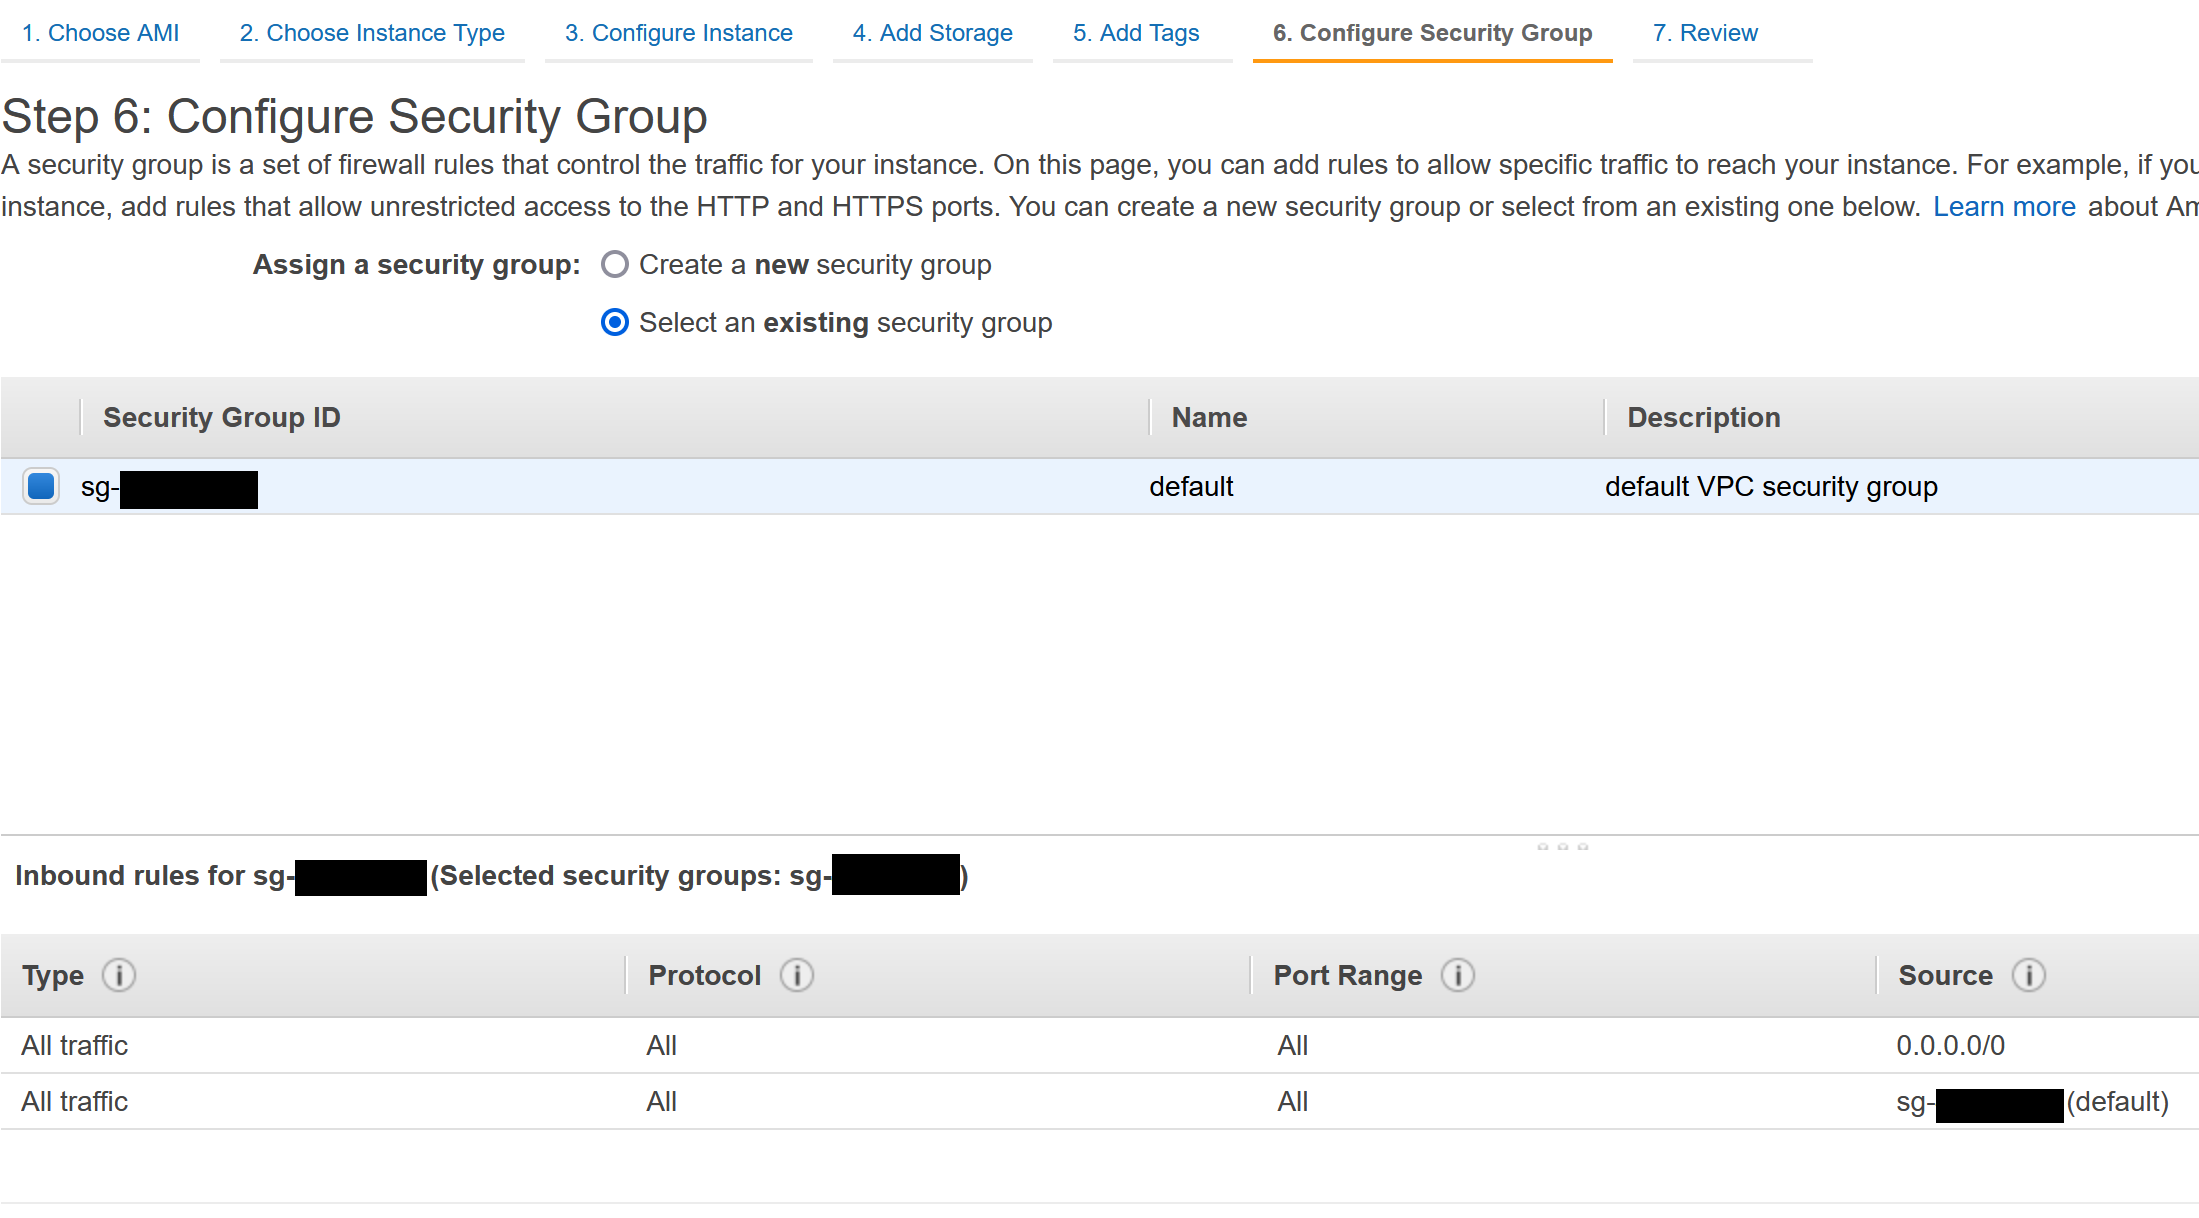Switch to 3. Configure Instance step
This screenshot has height=1218, width=2199.
tap(678, 33)
